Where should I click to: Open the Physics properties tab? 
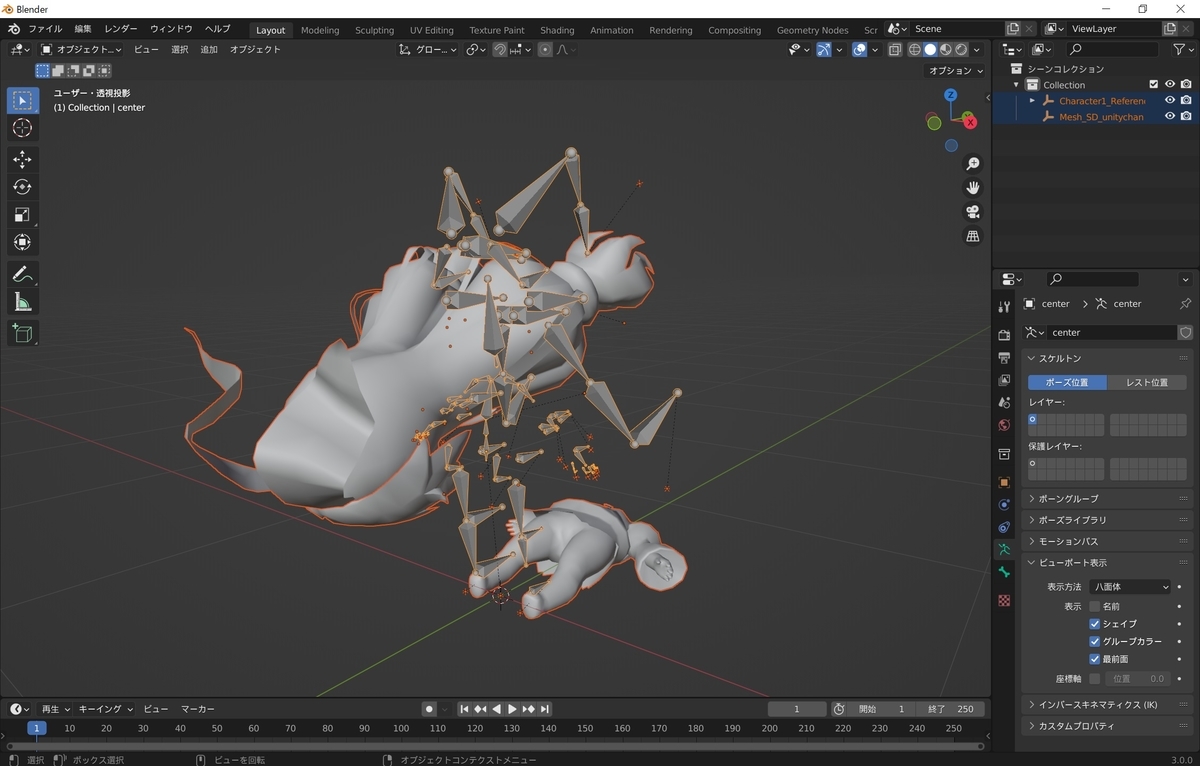click(x=1004, y=505)
